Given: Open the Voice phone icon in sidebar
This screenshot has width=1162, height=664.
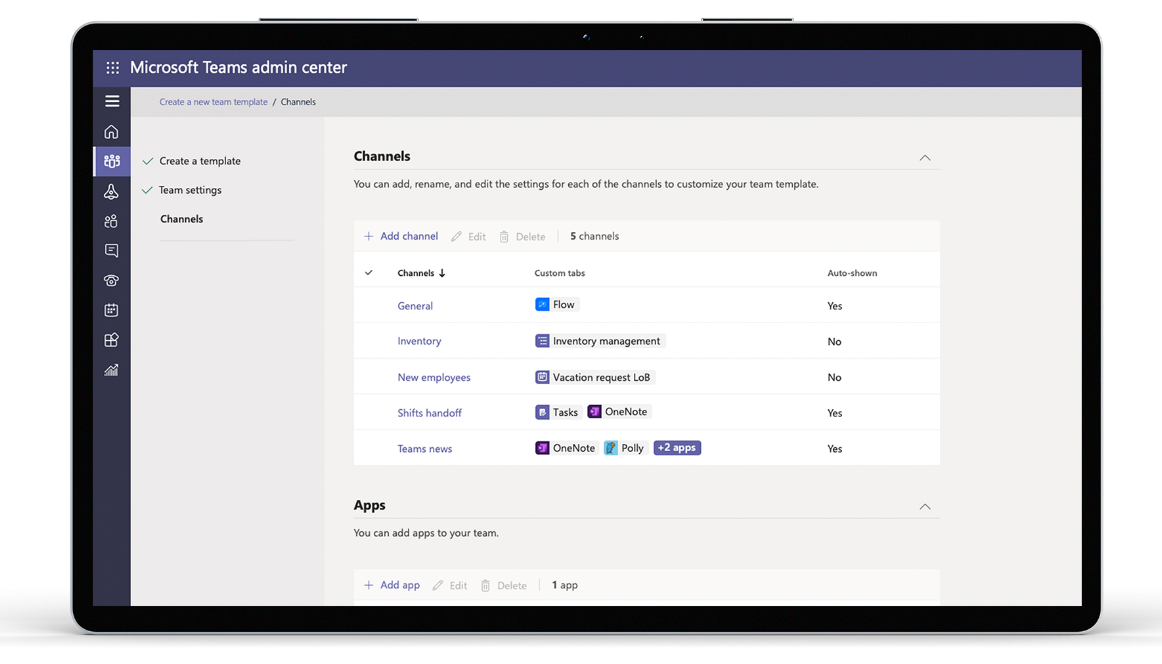Looking at the screenshot, I should [111, 280].
